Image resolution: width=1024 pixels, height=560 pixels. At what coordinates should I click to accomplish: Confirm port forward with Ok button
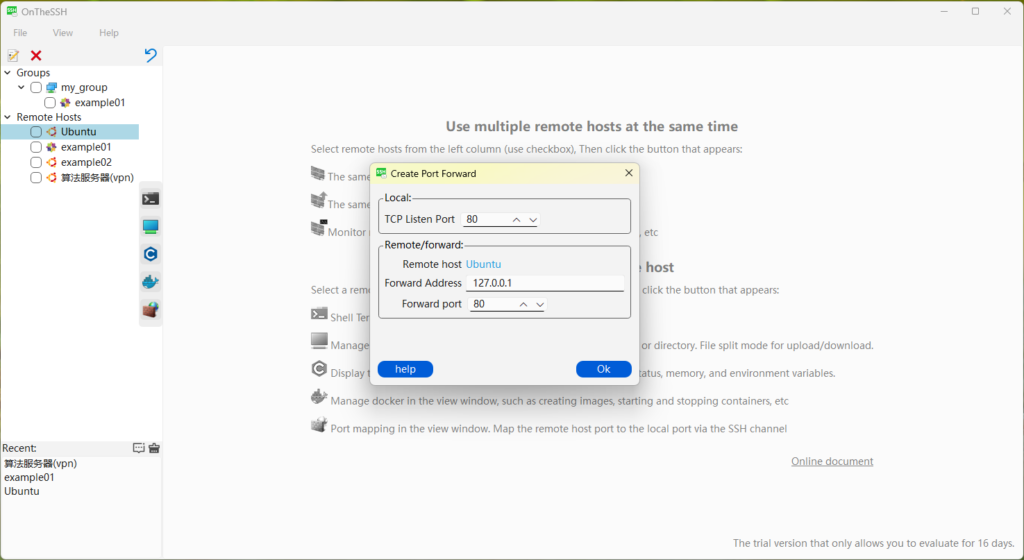click(x=603, y=369)
